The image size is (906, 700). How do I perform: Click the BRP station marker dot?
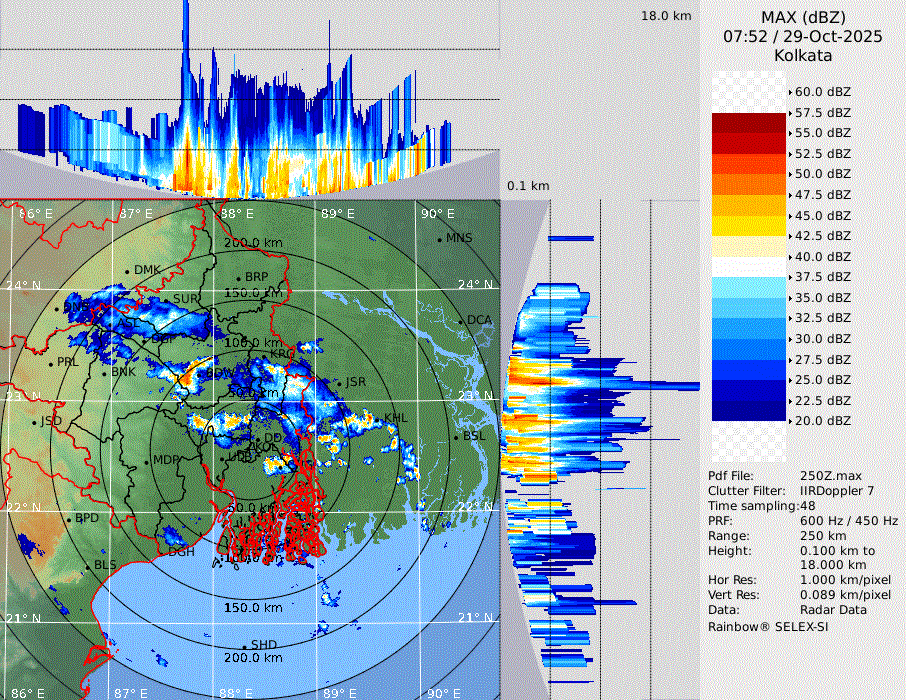pyautogui.click(x=239, y=278)
